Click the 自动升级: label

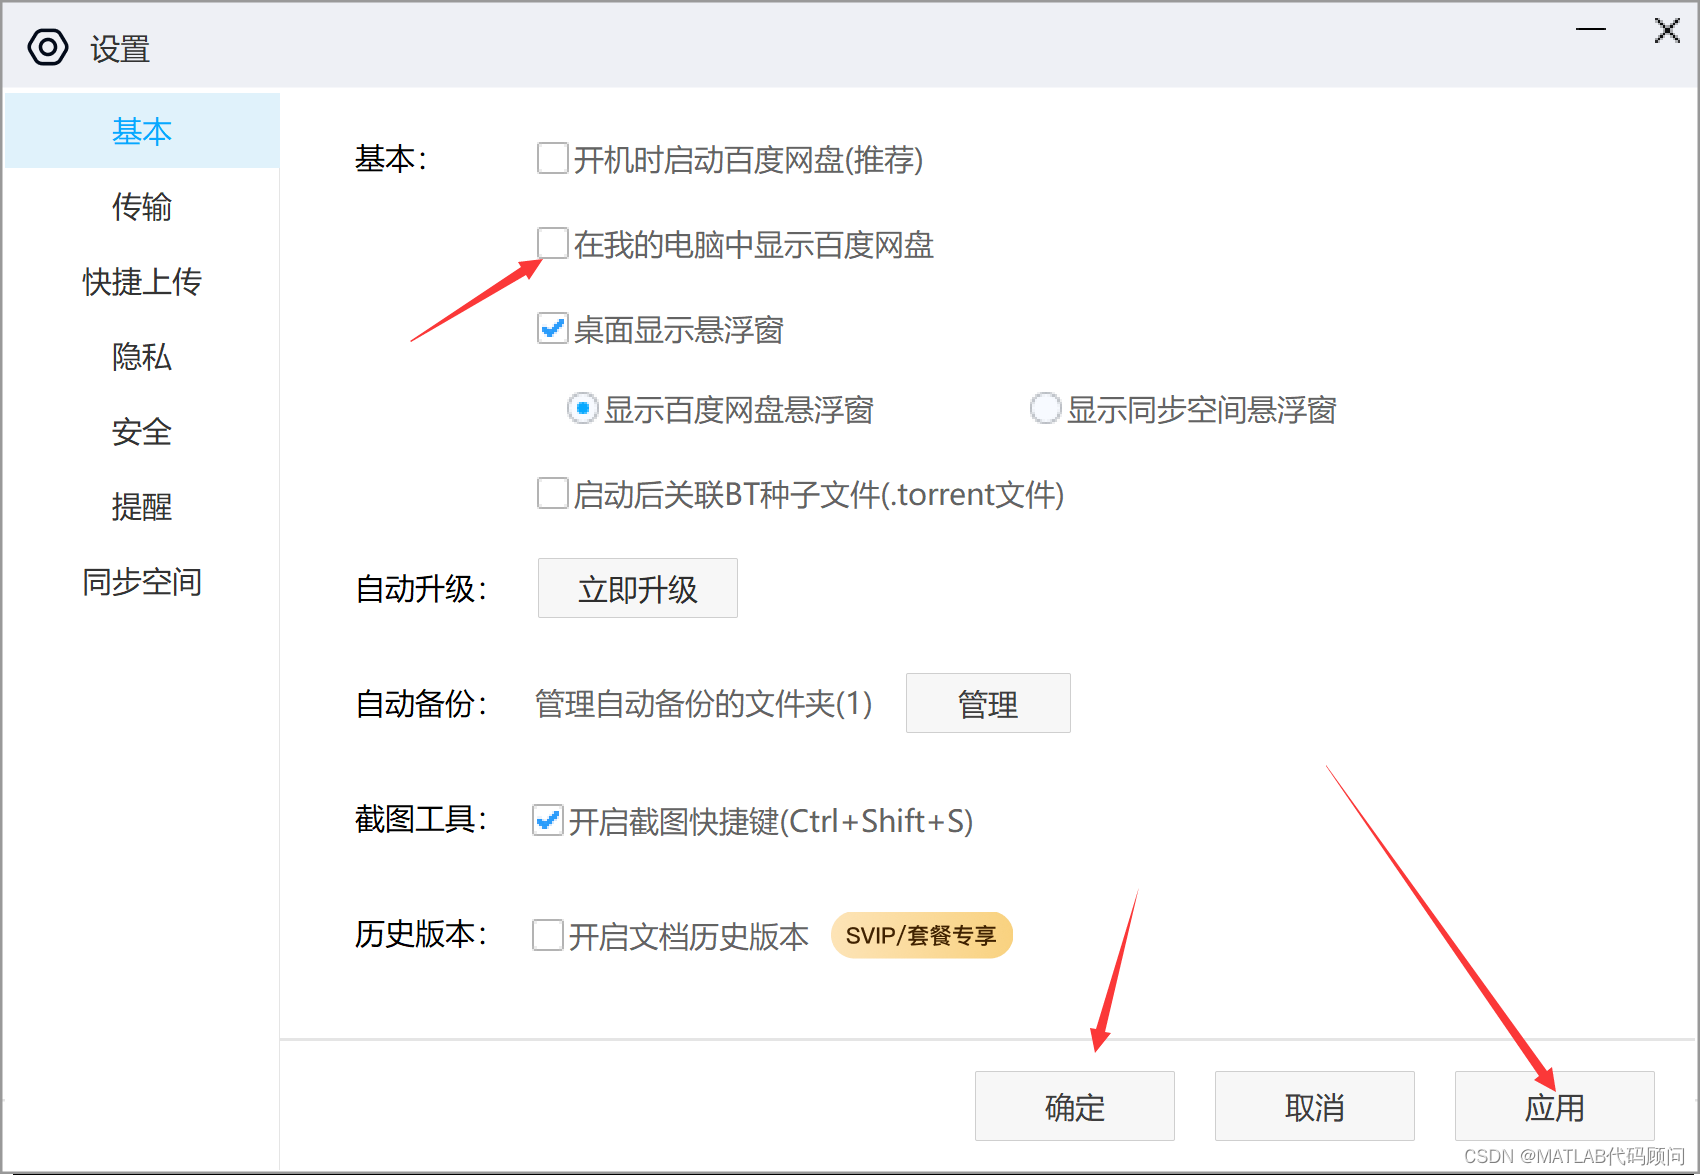click(421, 588)
